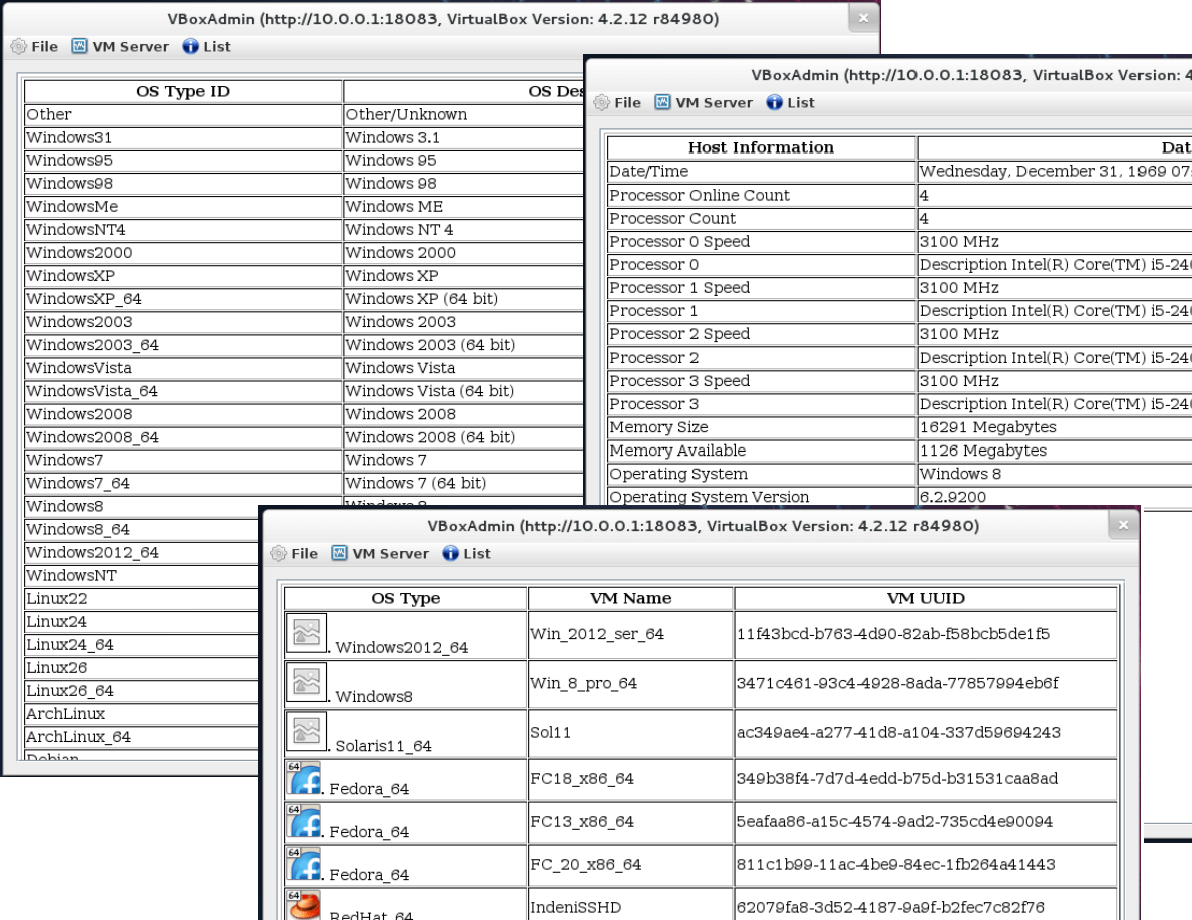Close the VM list window
Screen dimensions: 1192x920
(1124, 525)
